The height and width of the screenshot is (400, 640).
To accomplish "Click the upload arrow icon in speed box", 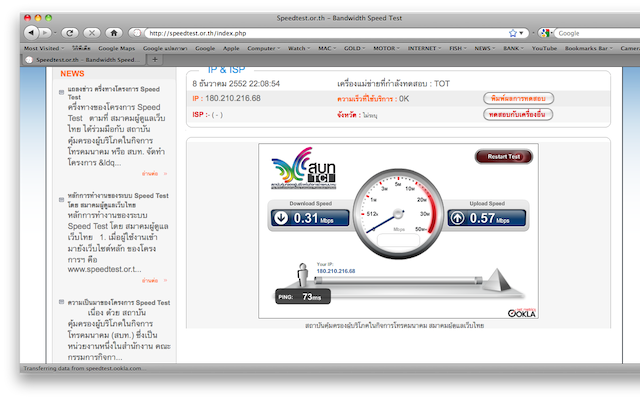I will pyautogui.click(x=457, y=218).
